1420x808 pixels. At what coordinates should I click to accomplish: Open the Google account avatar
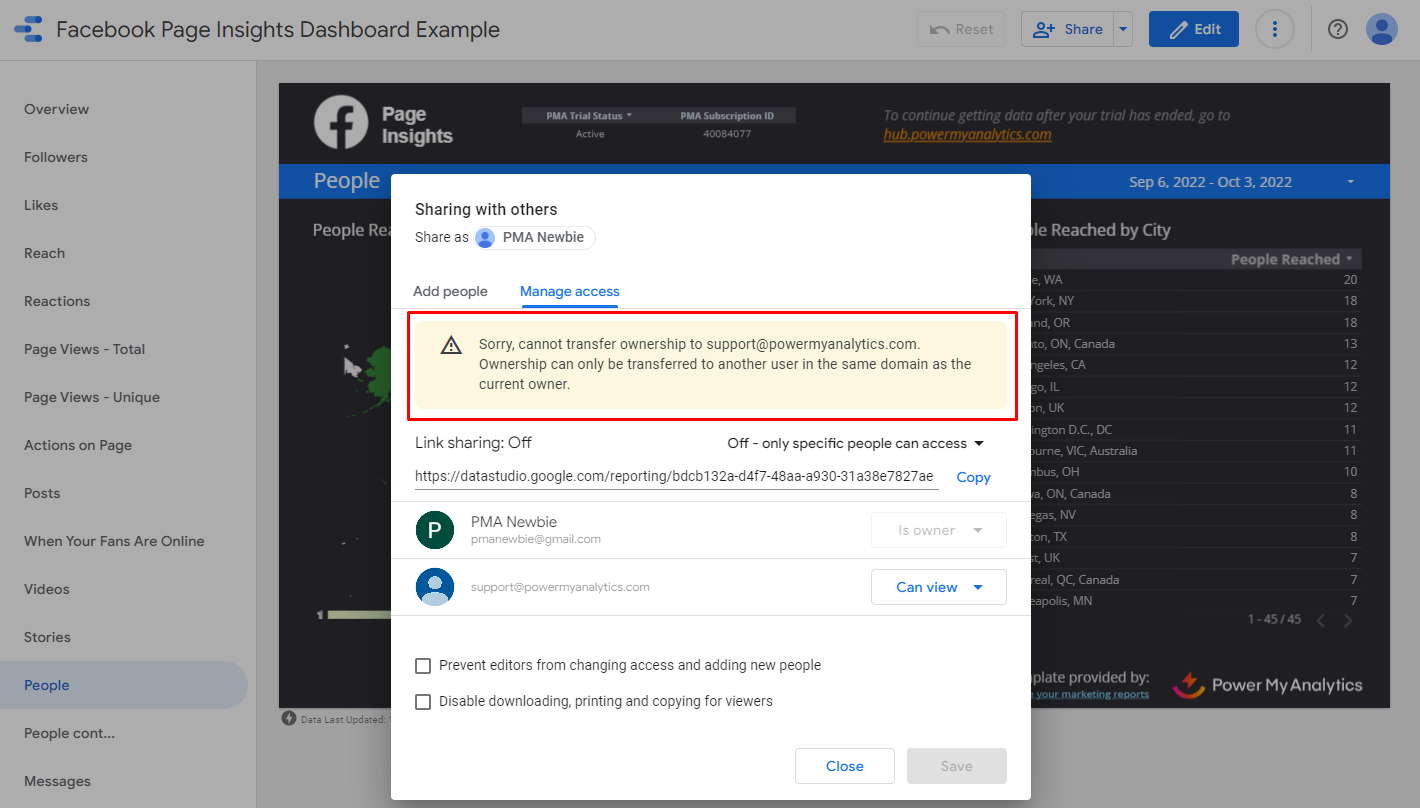(x=1381, y=29)
